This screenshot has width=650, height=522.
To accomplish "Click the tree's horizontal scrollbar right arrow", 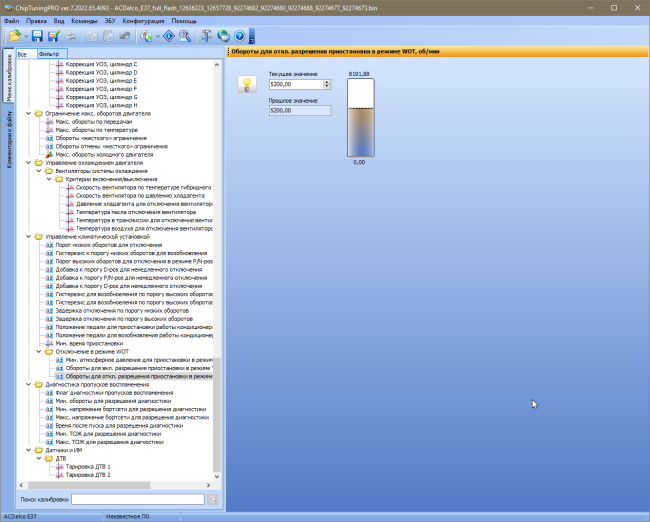I will point(209,485).
